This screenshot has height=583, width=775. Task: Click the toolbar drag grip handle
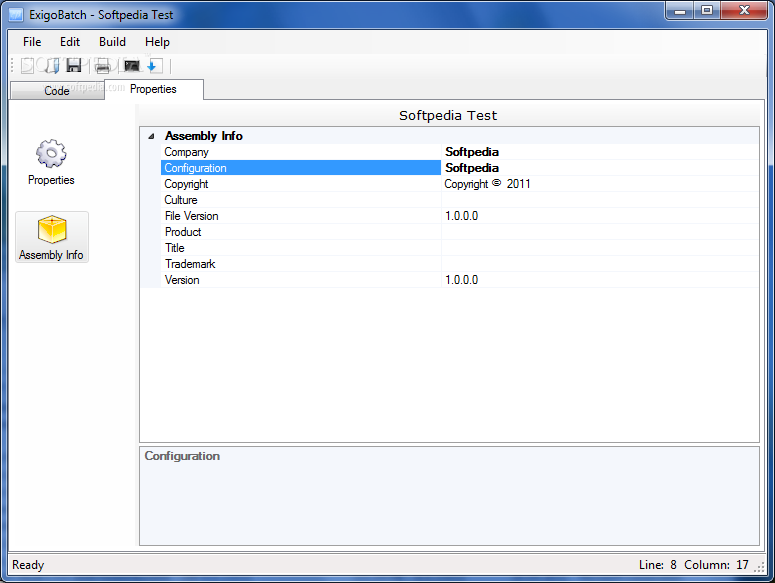point(13,65)
